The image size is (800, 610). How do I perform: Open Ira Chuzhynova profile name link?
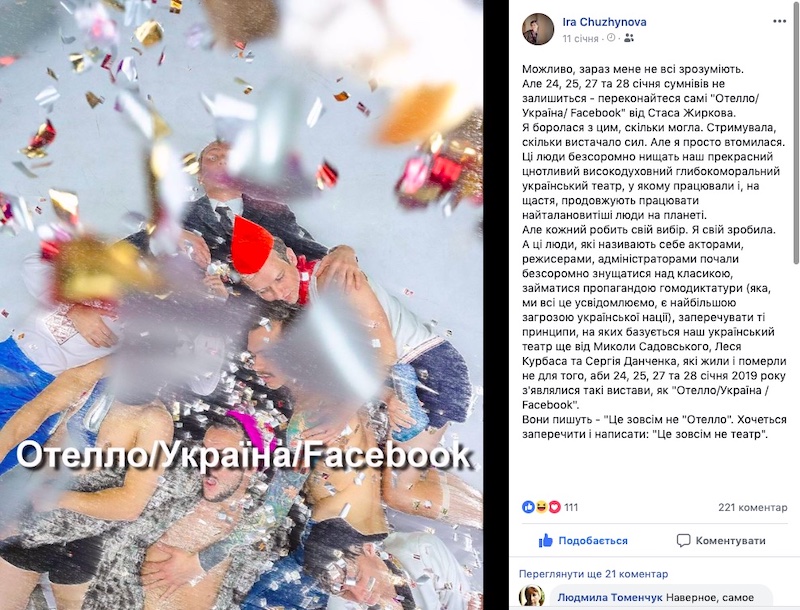(x=605, y=22)
